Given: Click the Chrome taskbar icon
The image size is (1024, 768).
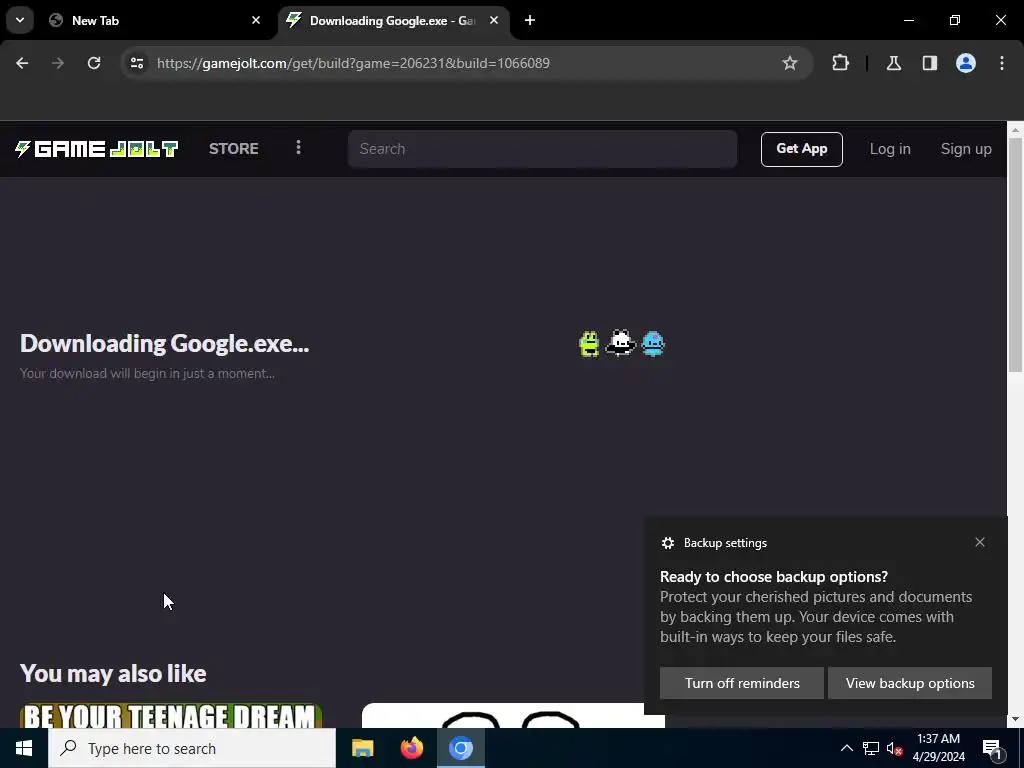Looking at the screenshot, I should 461,748.
